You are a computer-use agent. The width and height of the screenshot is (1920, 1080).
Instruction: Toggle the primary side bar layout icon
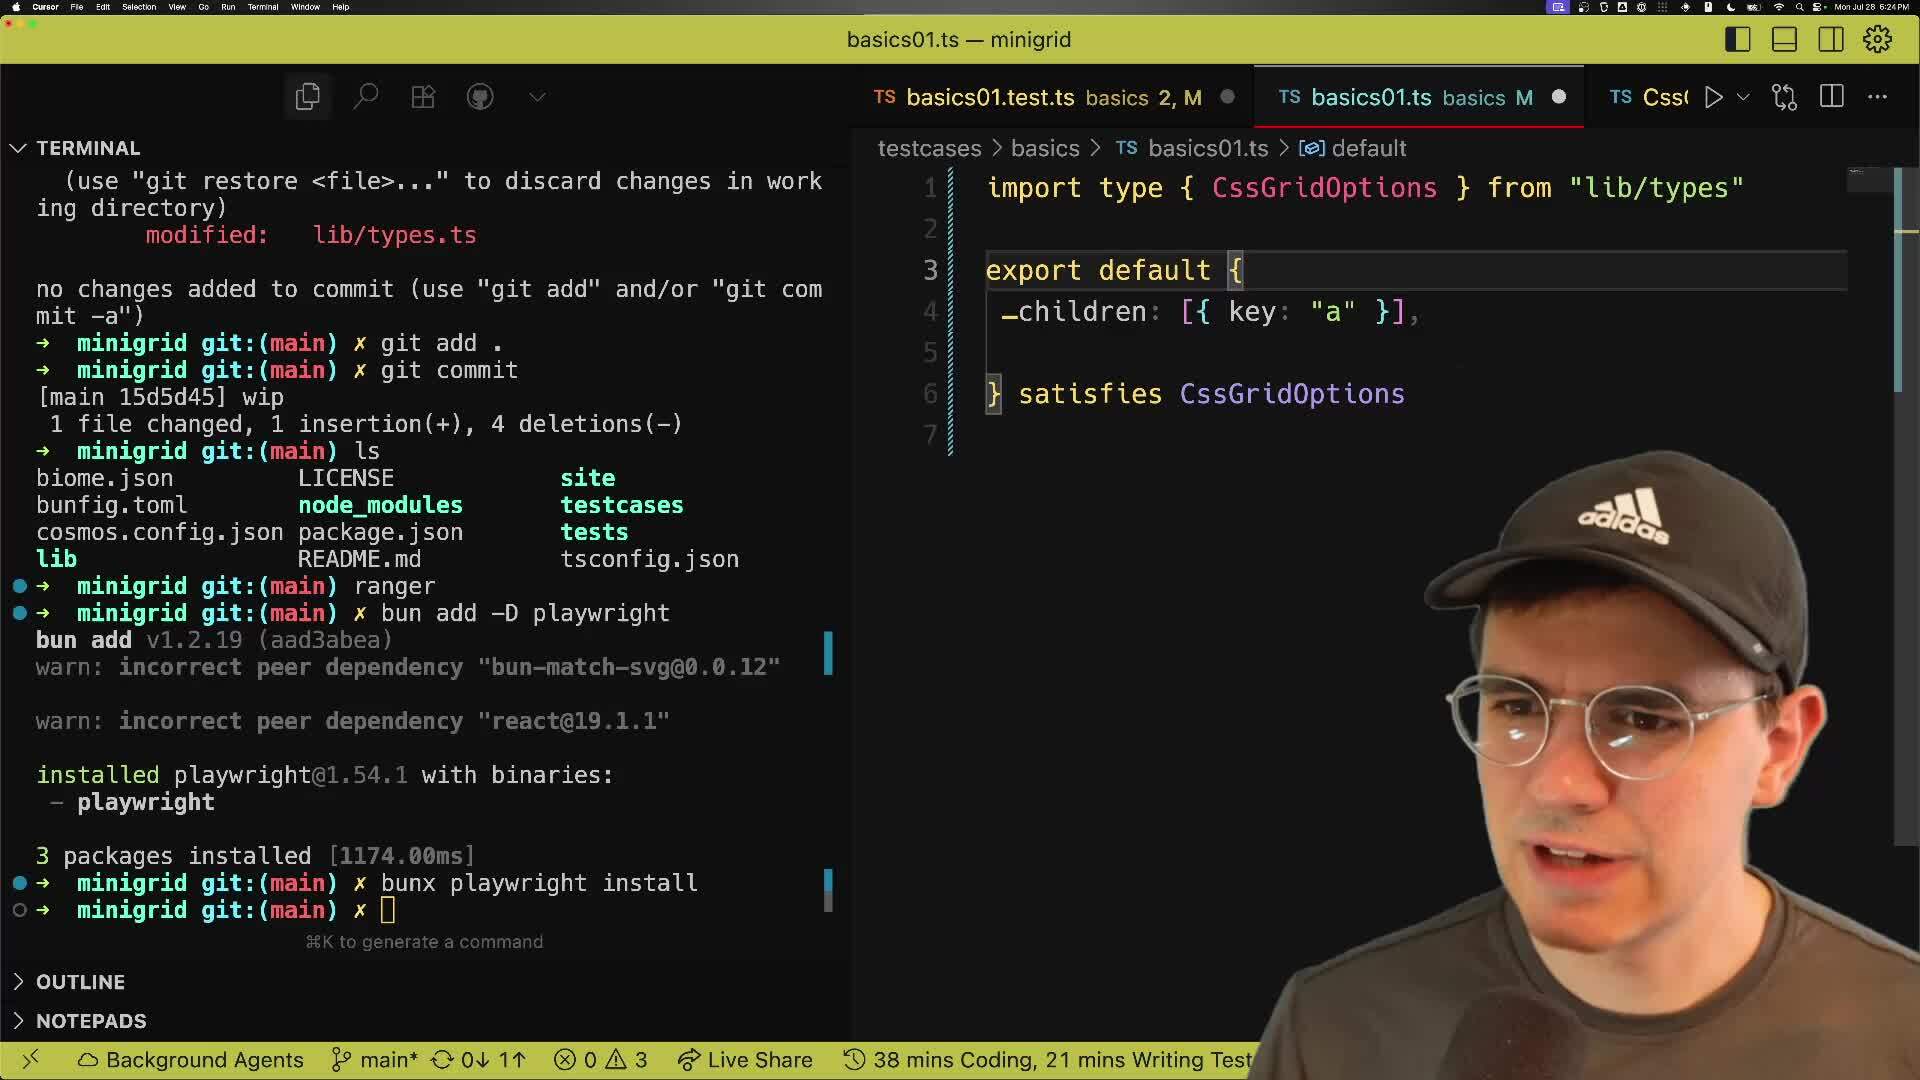1738,39
